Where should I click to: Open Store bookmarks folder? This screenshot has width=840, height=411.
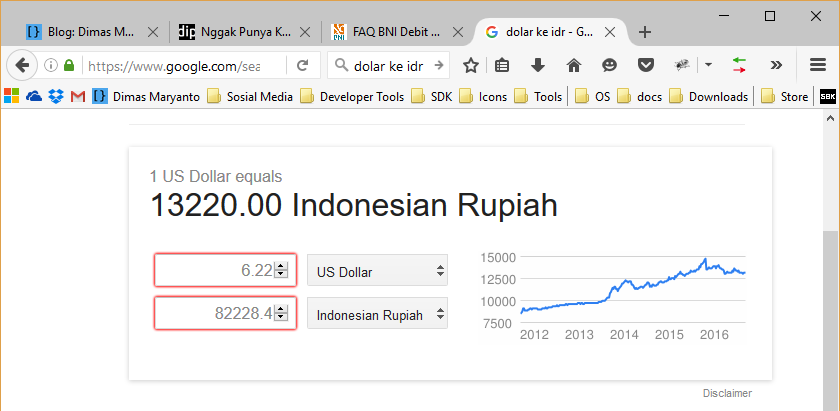coord(785,96)
